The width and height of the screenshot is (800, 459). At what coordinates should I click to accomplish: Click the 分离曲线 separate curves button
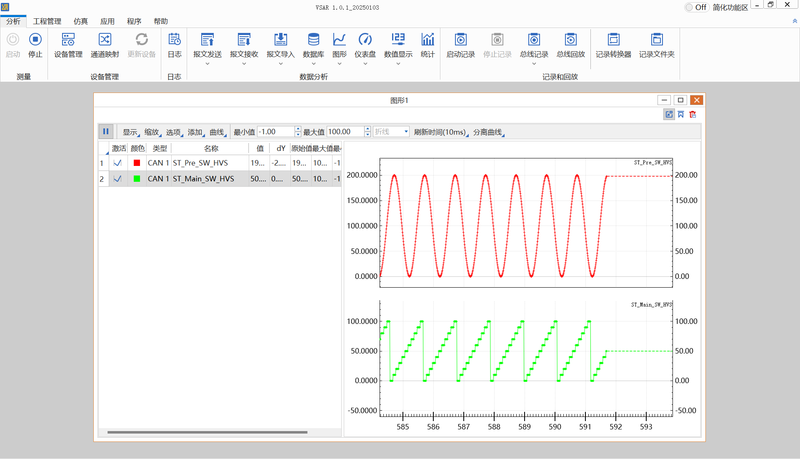click(x=488, y=132)
